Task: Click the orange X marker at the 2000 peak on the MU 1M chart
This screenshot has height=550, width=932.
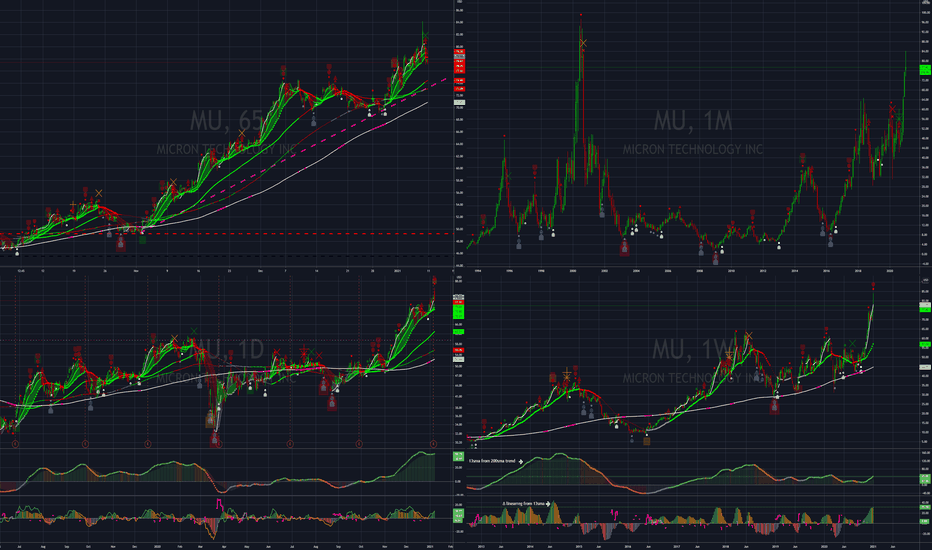Action: (x=583, y=43)
